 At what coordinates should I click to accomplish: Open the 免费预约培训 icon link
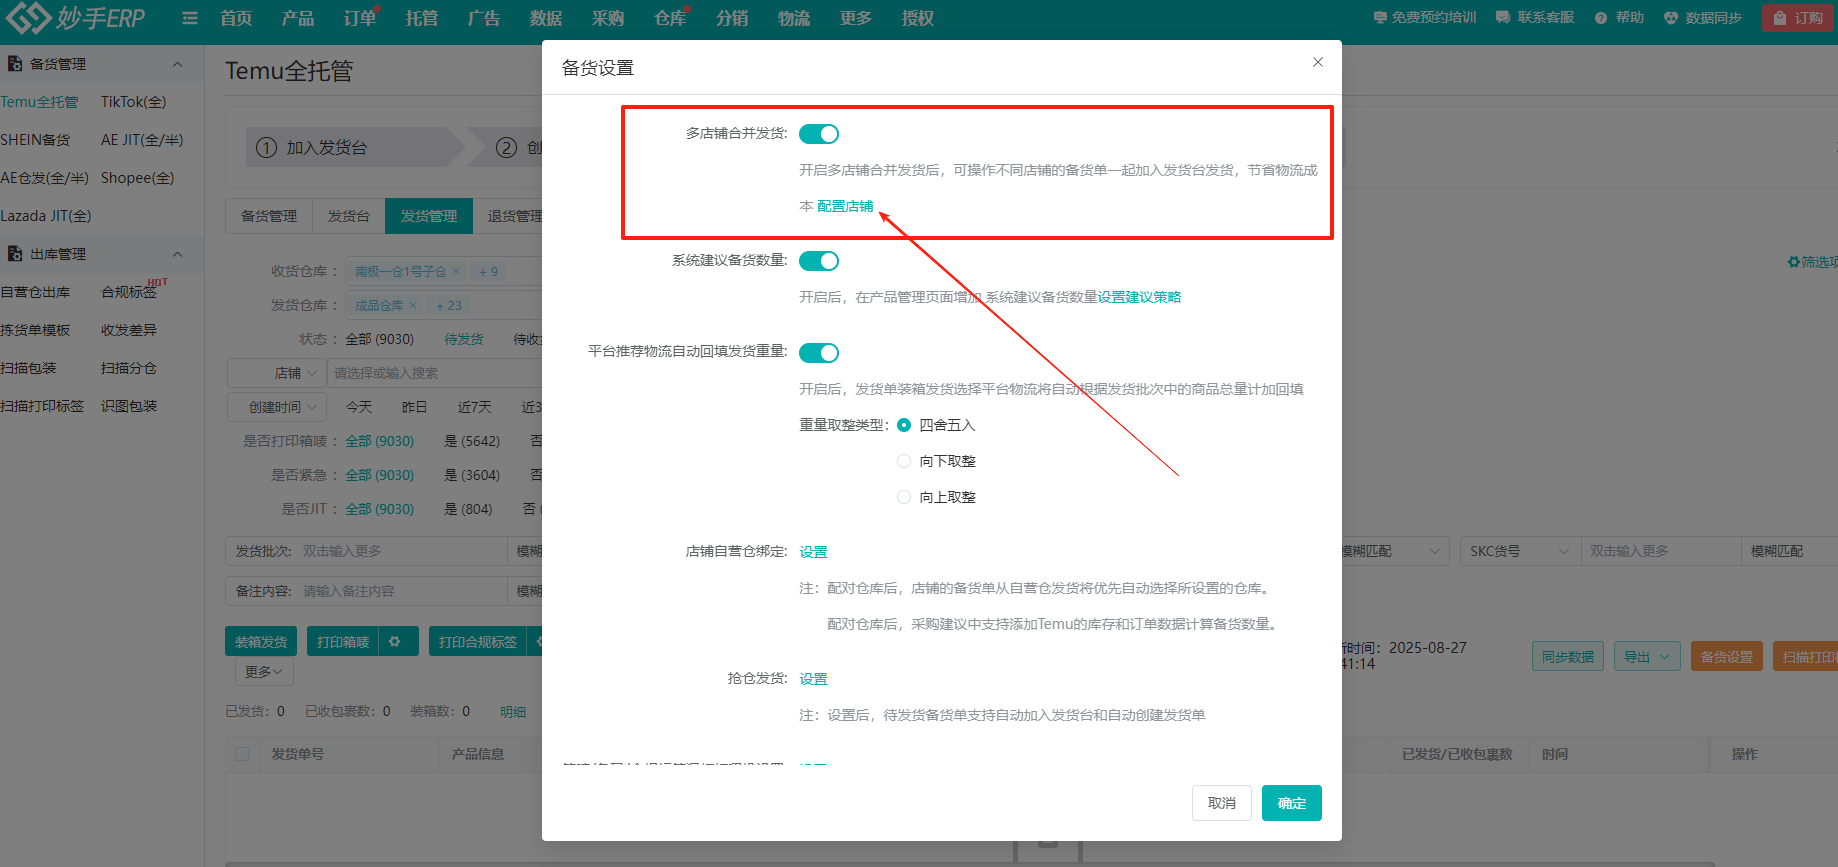(1381, 18)
